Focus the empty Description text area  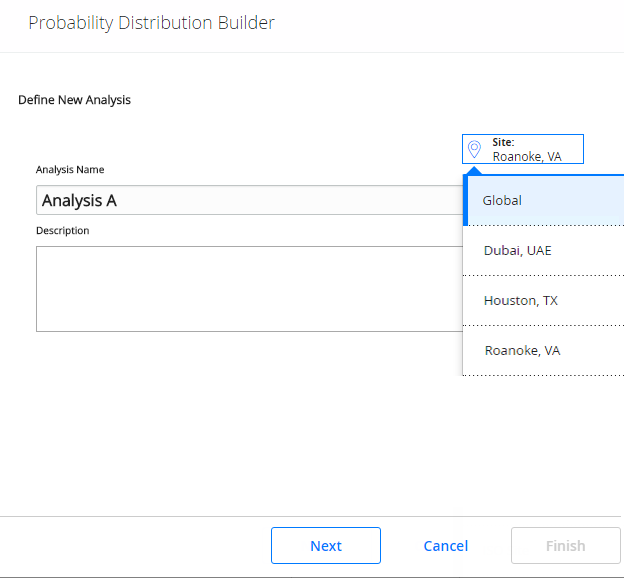coord(250,289)
